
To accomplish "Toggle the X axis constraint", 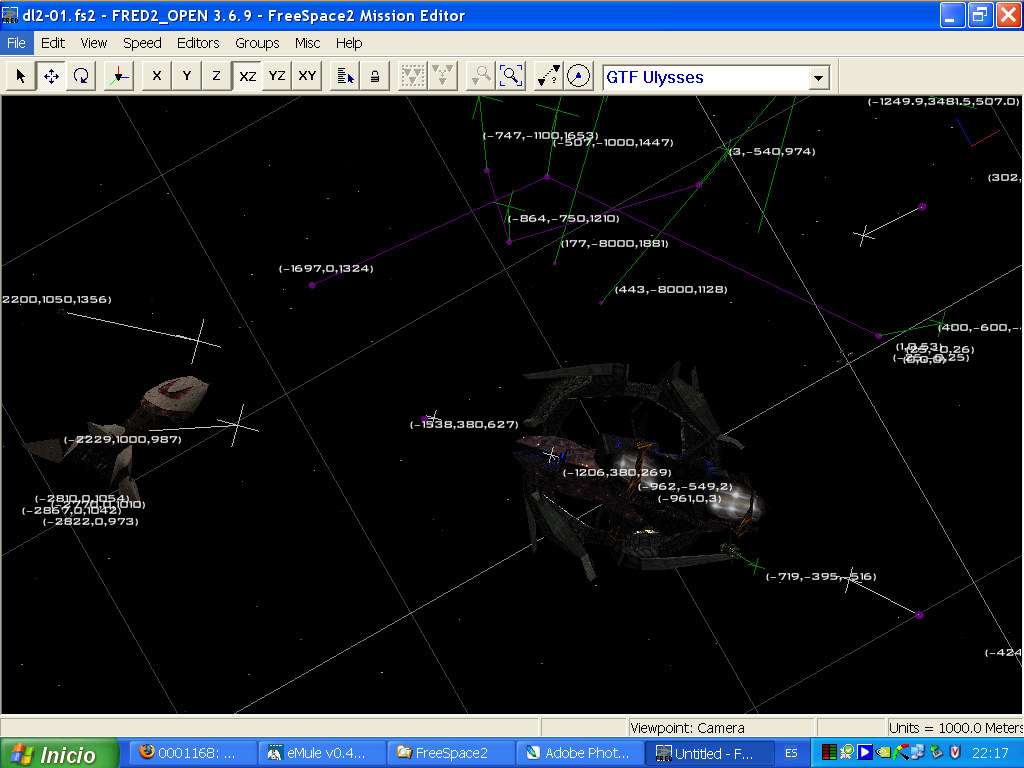I will click(156, 77).
